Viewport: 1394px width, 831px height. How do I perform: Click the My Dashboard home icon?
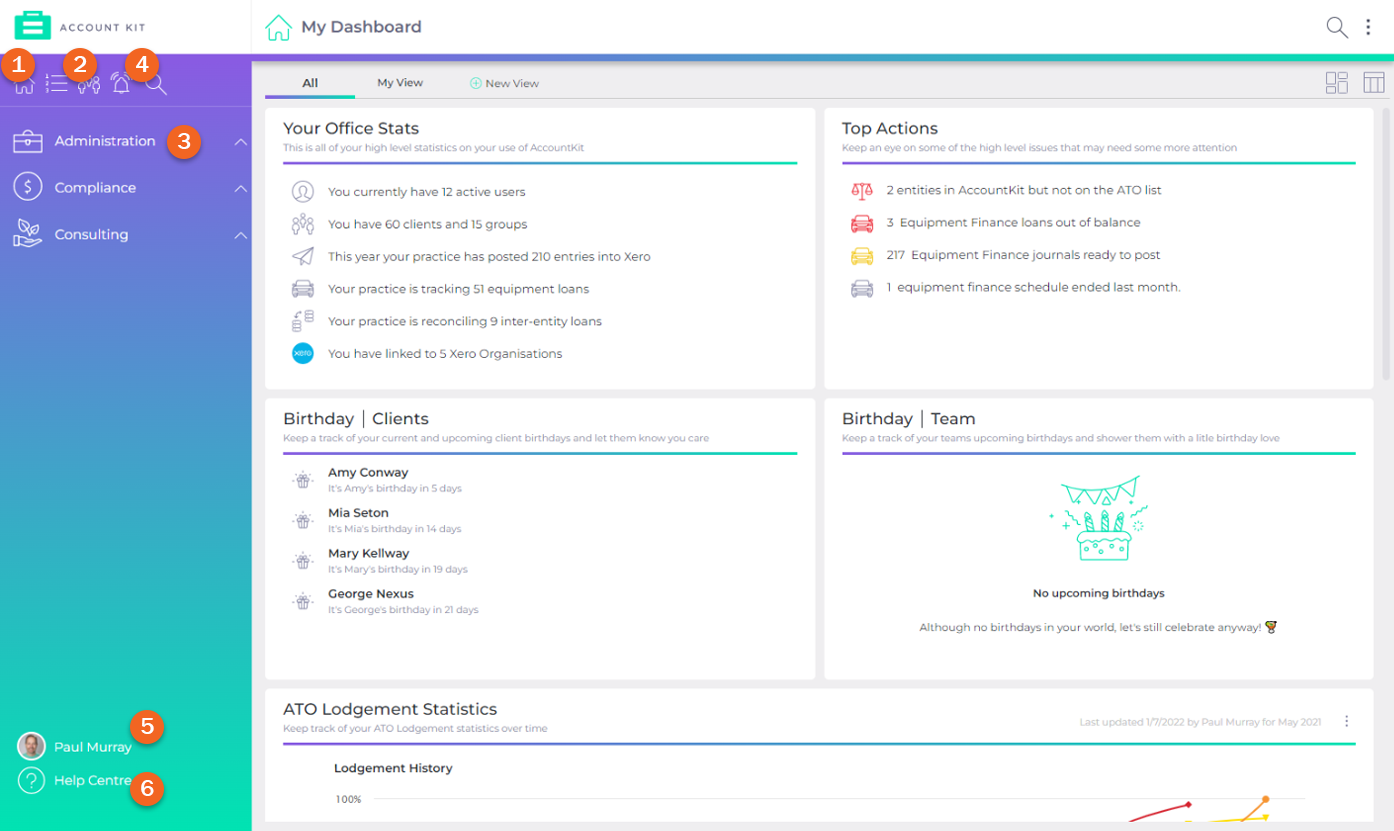pos(278,27)
